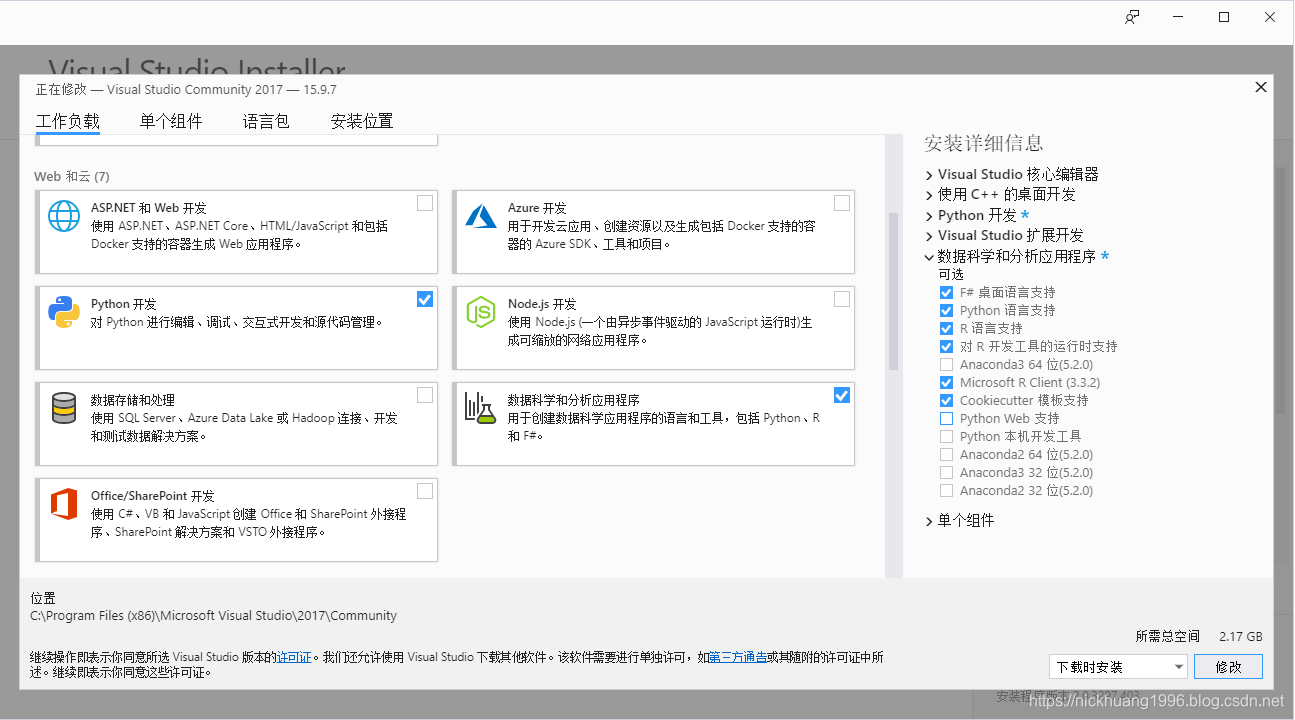Close the modify dialog with X
The width and height of the screenshot is (1295, 720).
tap(1261, 87)
